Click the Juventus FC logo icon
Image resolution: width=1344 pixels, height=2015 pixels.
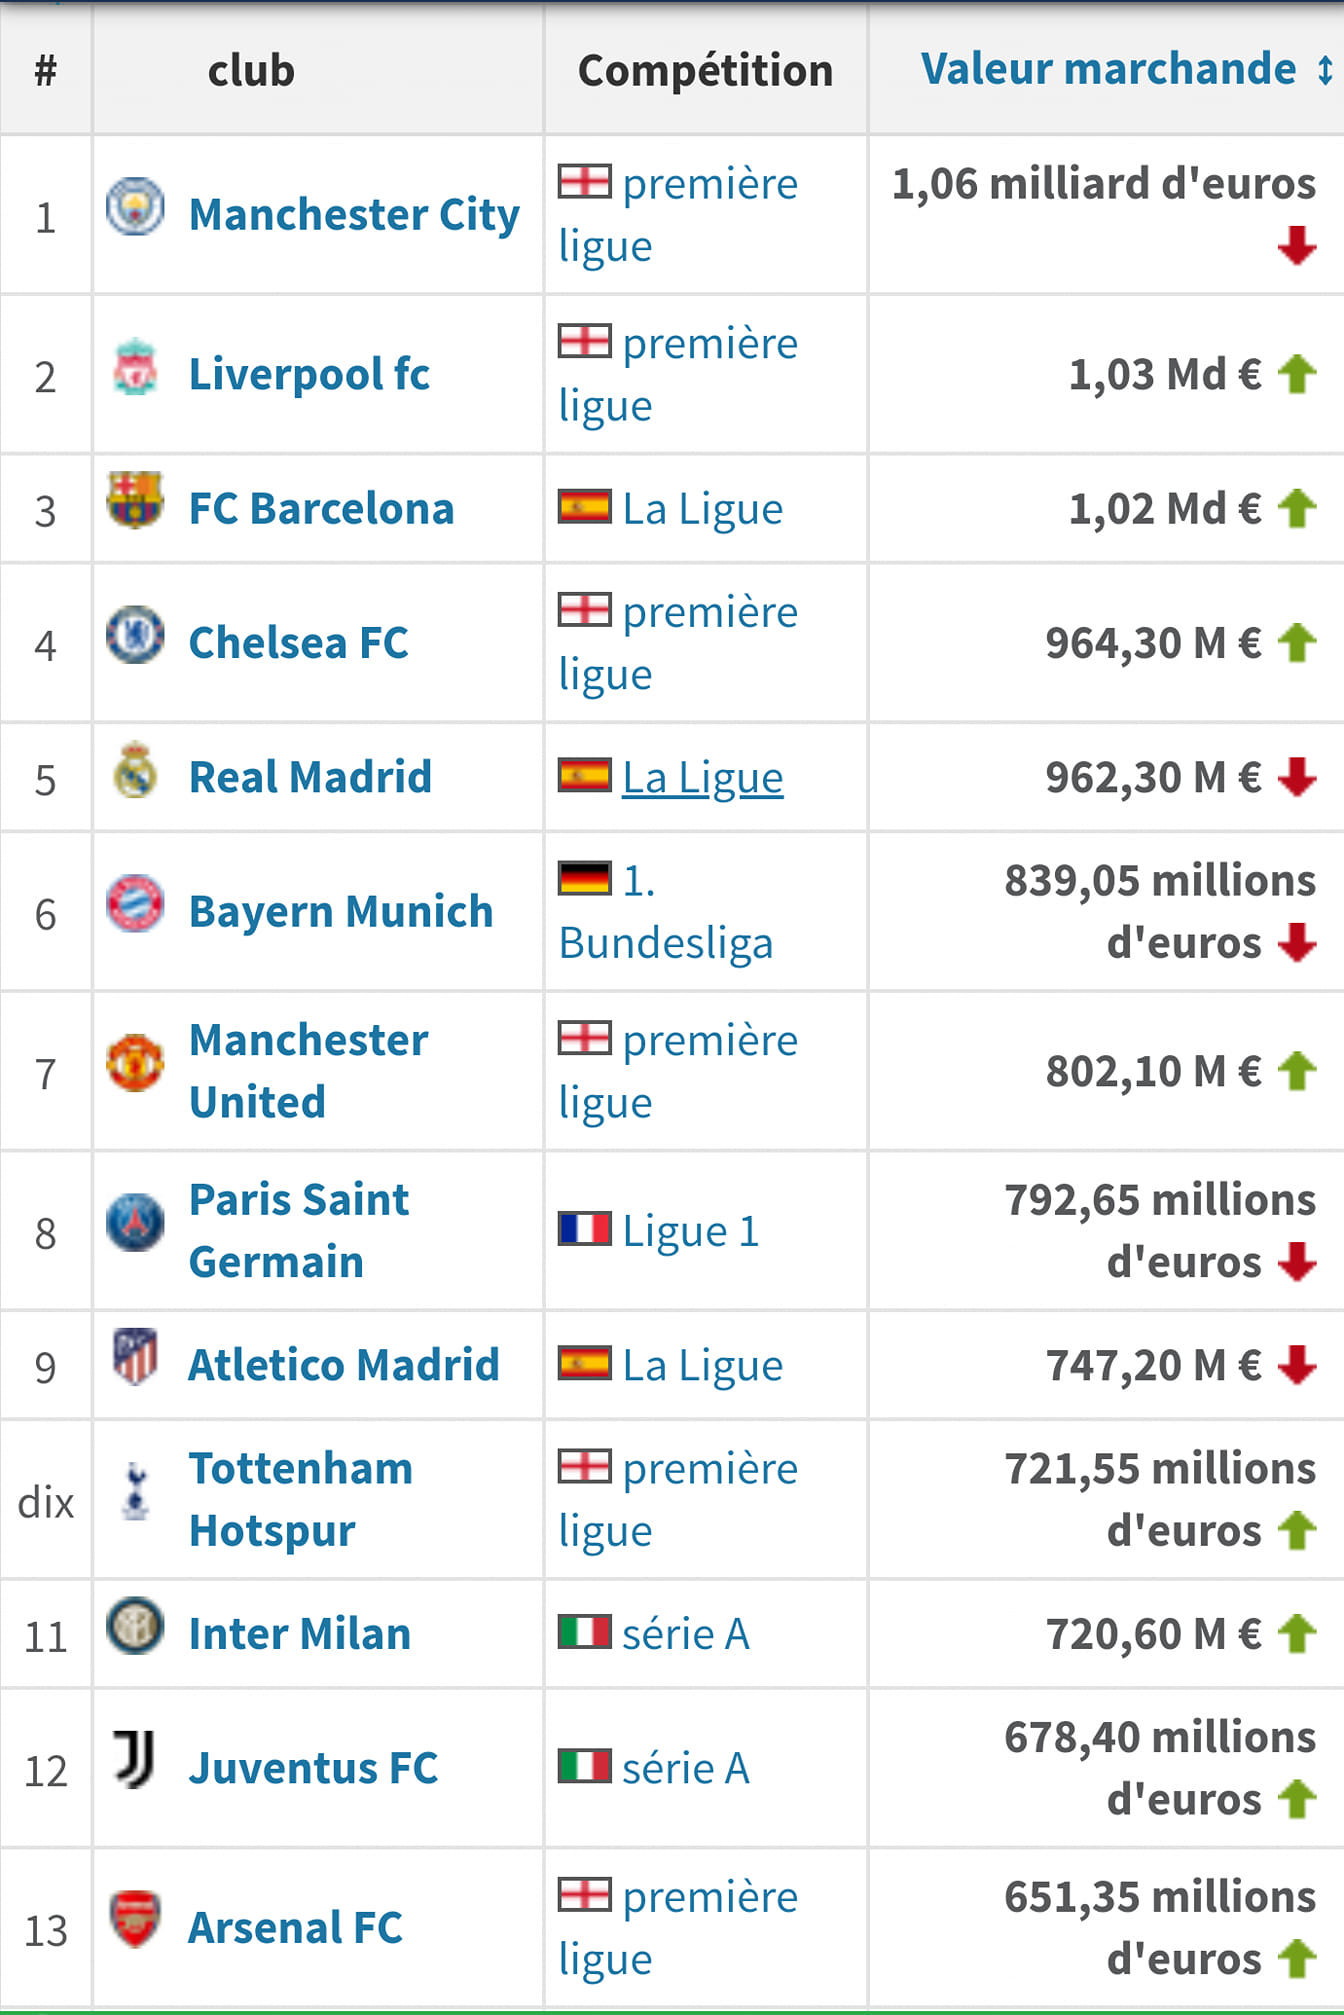135,1759
